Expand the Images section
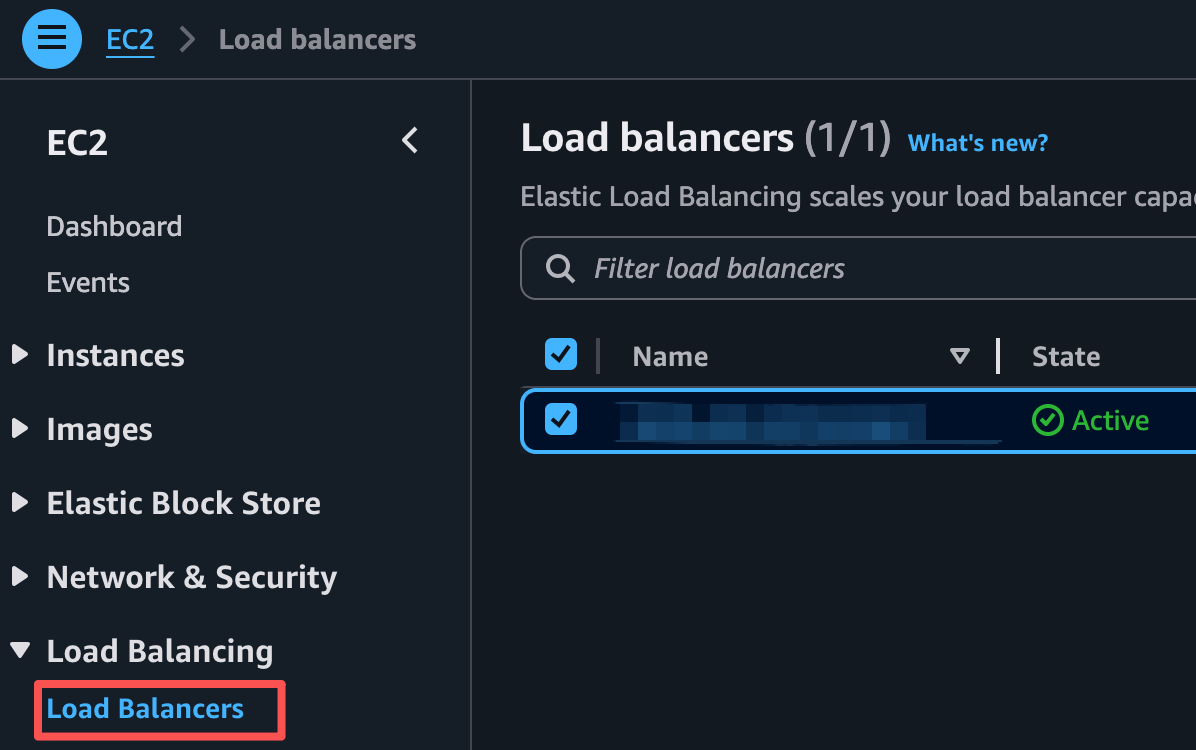The width and height of the screenshot is (1196, 750). (20, 428)
